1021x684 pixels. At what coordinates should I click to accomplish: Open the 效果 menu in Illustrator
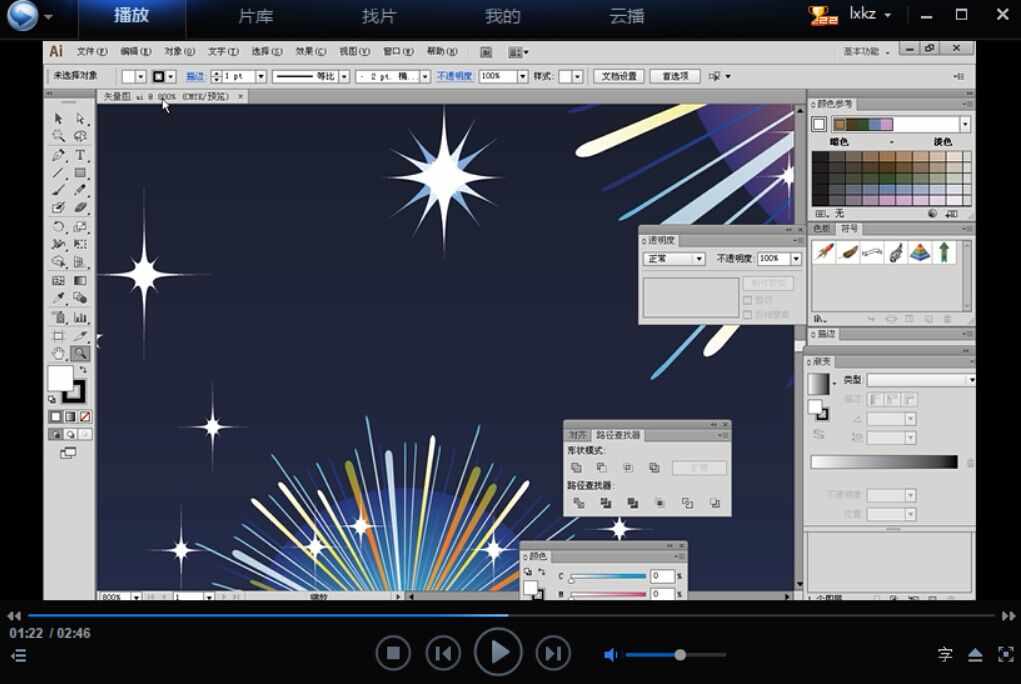(308, 51)
